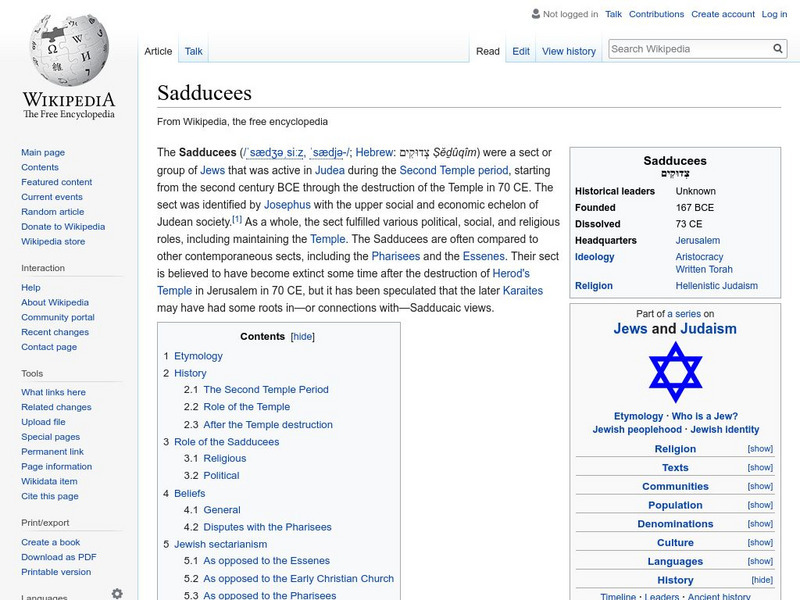The height and width of the screenshot is (600, 800).
Task: Select the Read tab
Action: [x=488, y=51]
